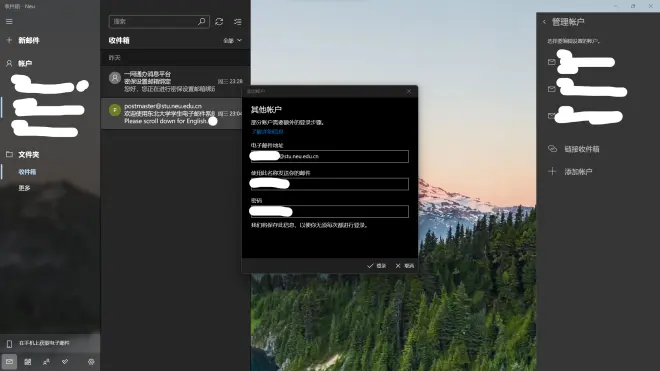Viewport: 660px width, 371px height.
Task: Click the plus icon beside 新邮件
Action: (x=9, y=40)
